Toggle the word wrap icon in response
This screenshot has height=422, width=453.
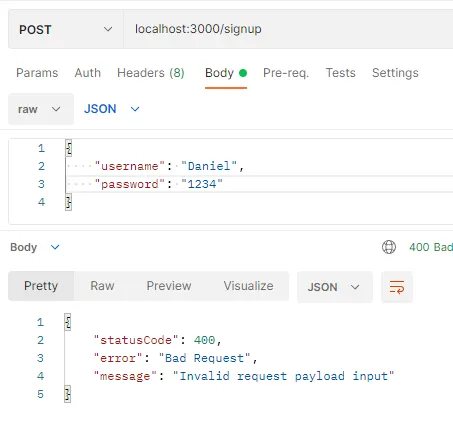tap(397, 287)
